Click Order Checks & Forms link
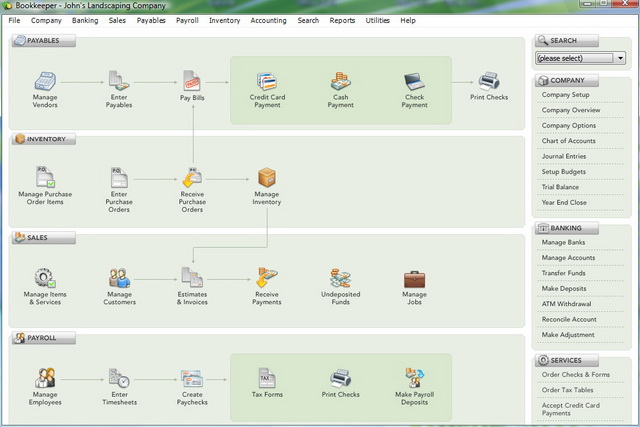This screenshot has height=427, width=640. (x=574, y=375)
